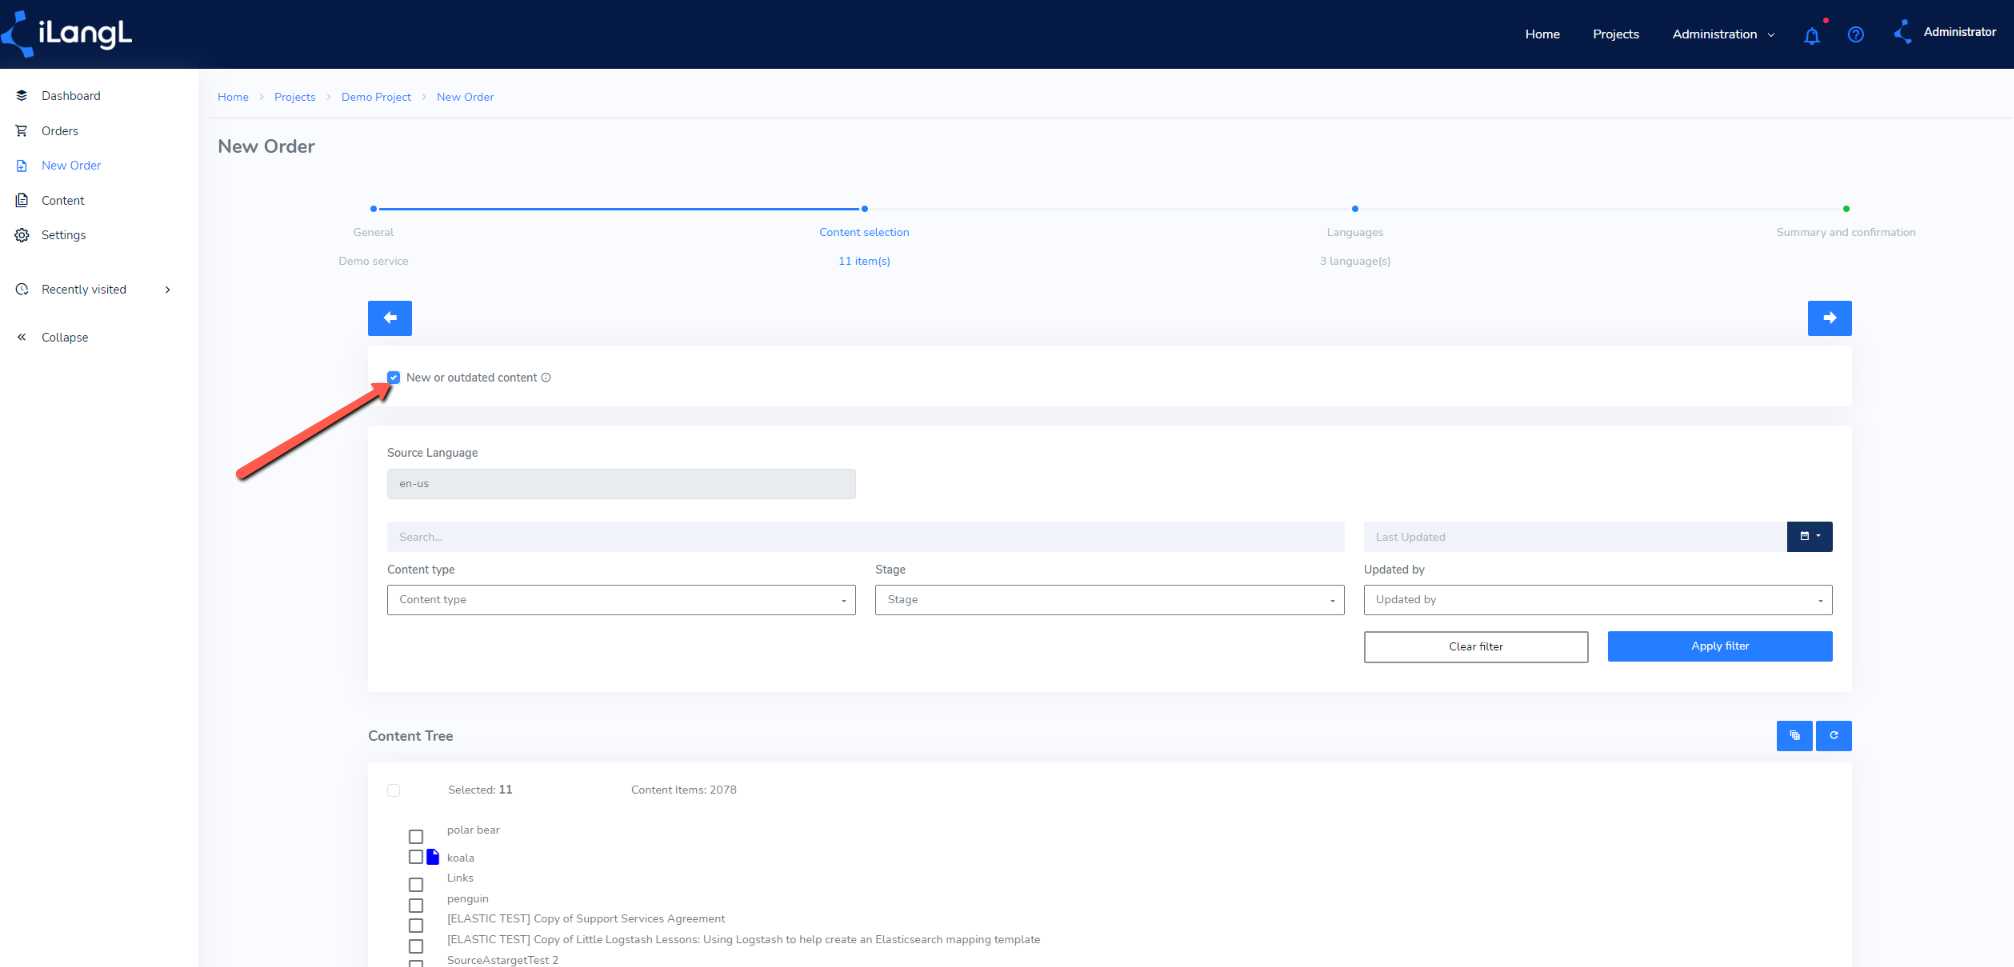Expand the Recently visited submenu arrow
This screenshot has width=2014, height=967.
pyautogui.click(x=168, y=290)
